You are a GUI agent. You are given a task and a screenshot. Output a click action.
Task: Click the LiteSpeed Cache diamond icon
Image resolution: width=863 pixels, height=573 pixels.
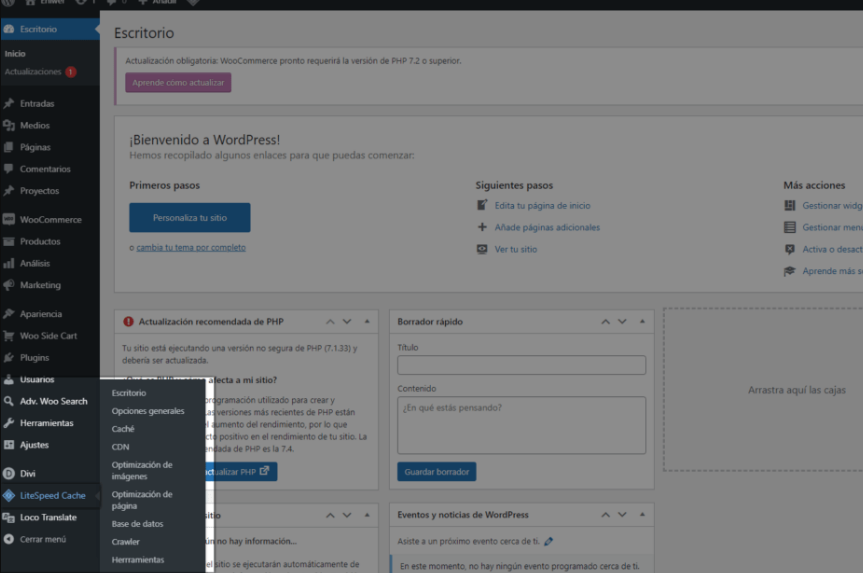(x=9, y=495)
